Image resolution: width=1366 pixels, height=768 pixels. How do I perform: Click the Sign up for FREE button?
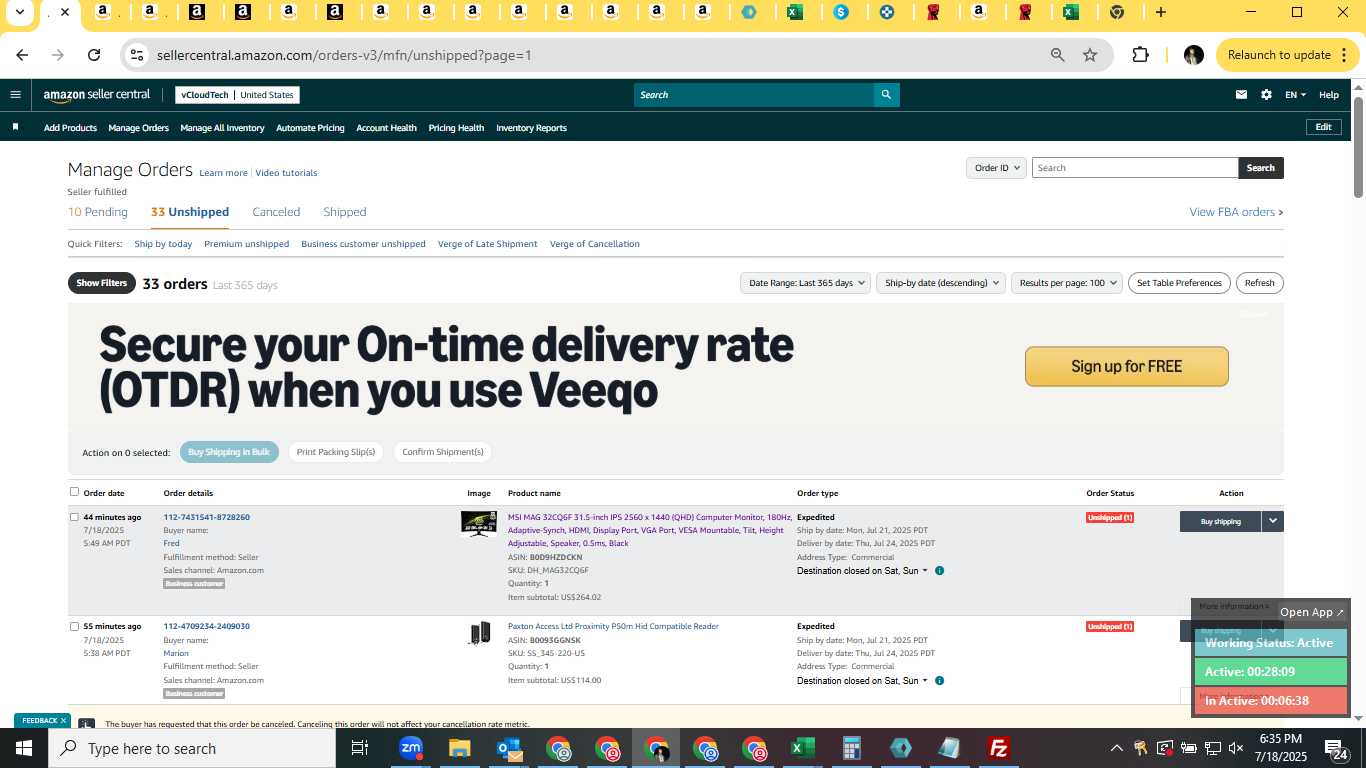pyautogui.click(x=1126, y=366)
